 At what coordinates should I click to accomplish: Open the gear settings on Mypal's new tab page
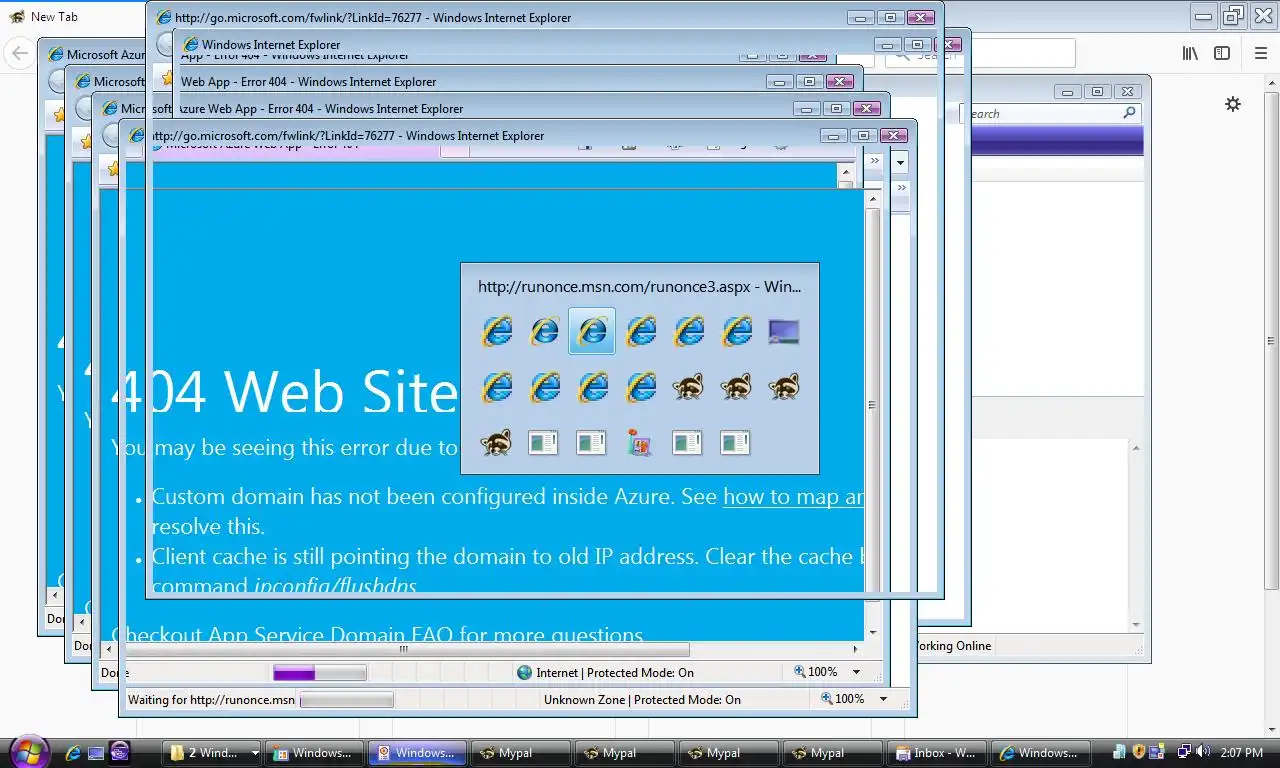point(1233,104)
